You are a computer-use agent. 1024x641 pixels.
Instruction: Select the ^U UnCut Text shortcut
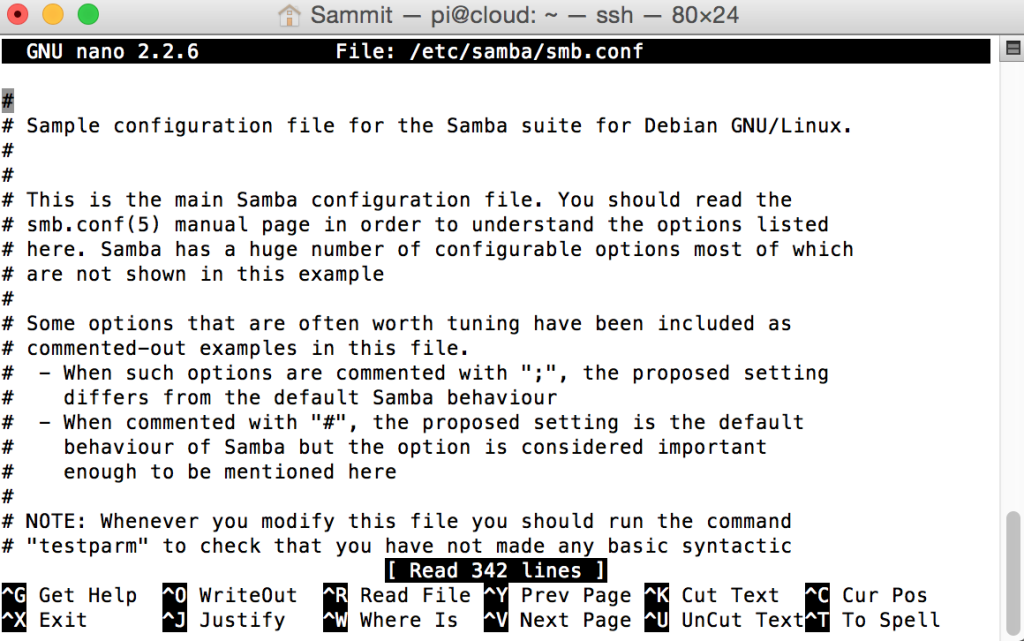[724, 619]
